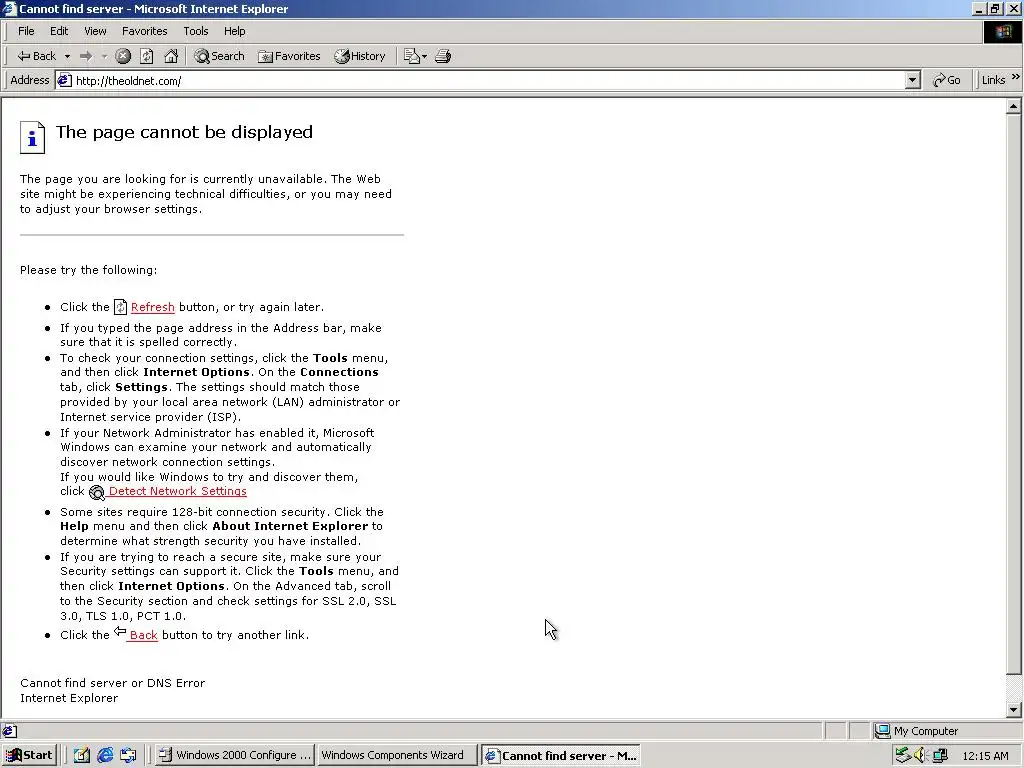The image size is (1024, 768).
Task: Click the Windows flag throbber logo
Action: (1002, 32)
